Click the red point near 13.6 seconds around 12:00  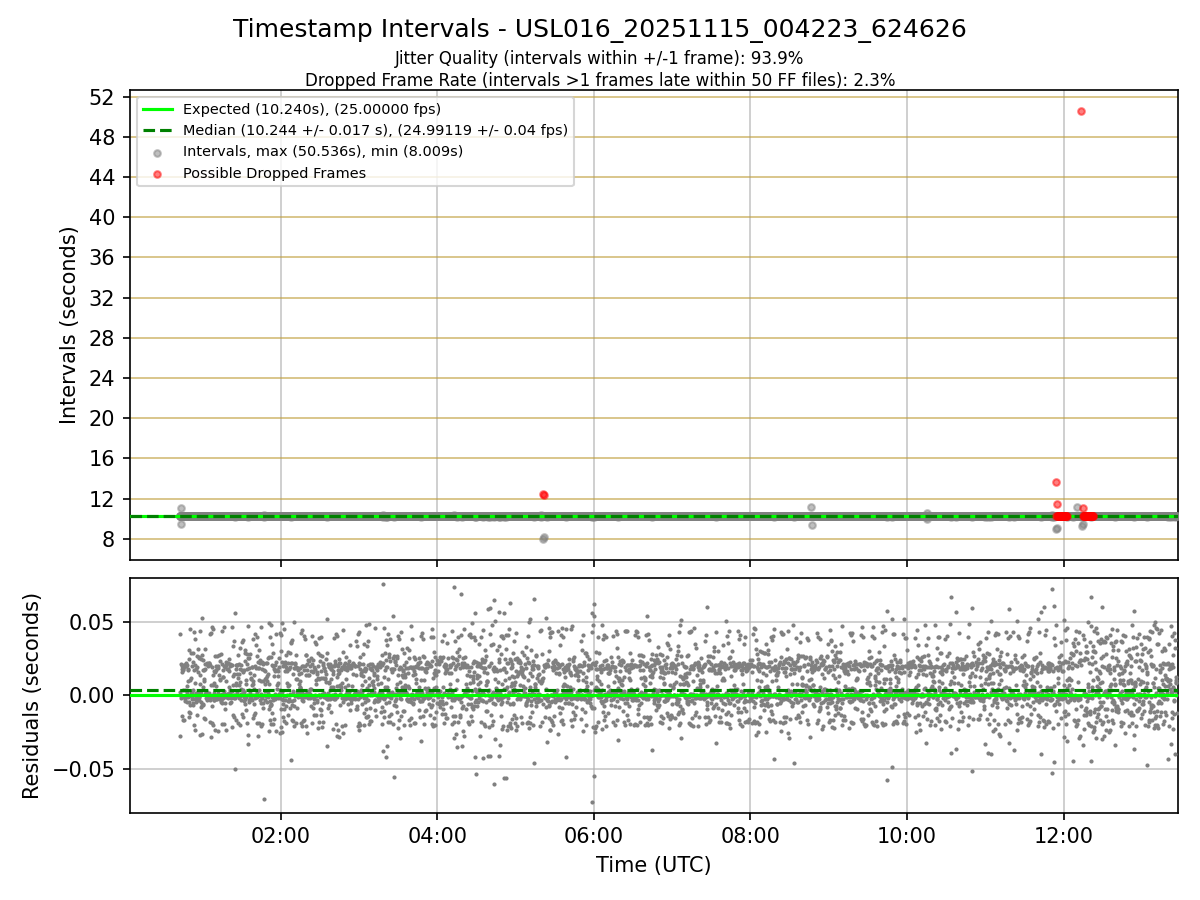pyautogui.click(x=1056, y=482)
